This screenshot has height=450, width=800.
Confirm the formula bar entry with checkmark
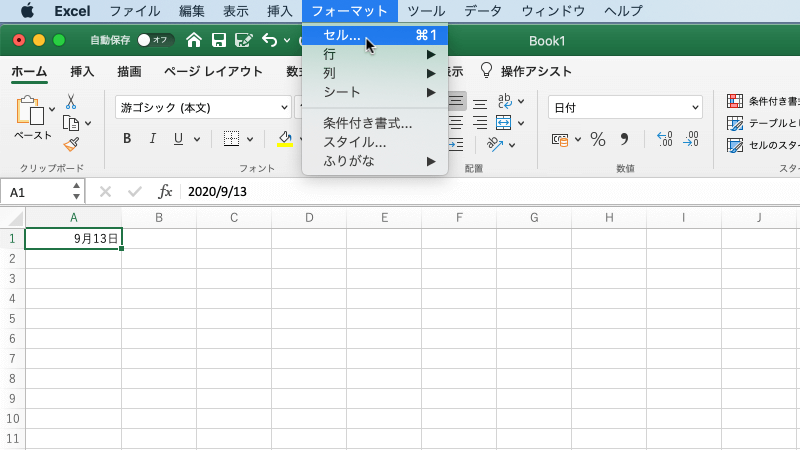pos(135,192)
